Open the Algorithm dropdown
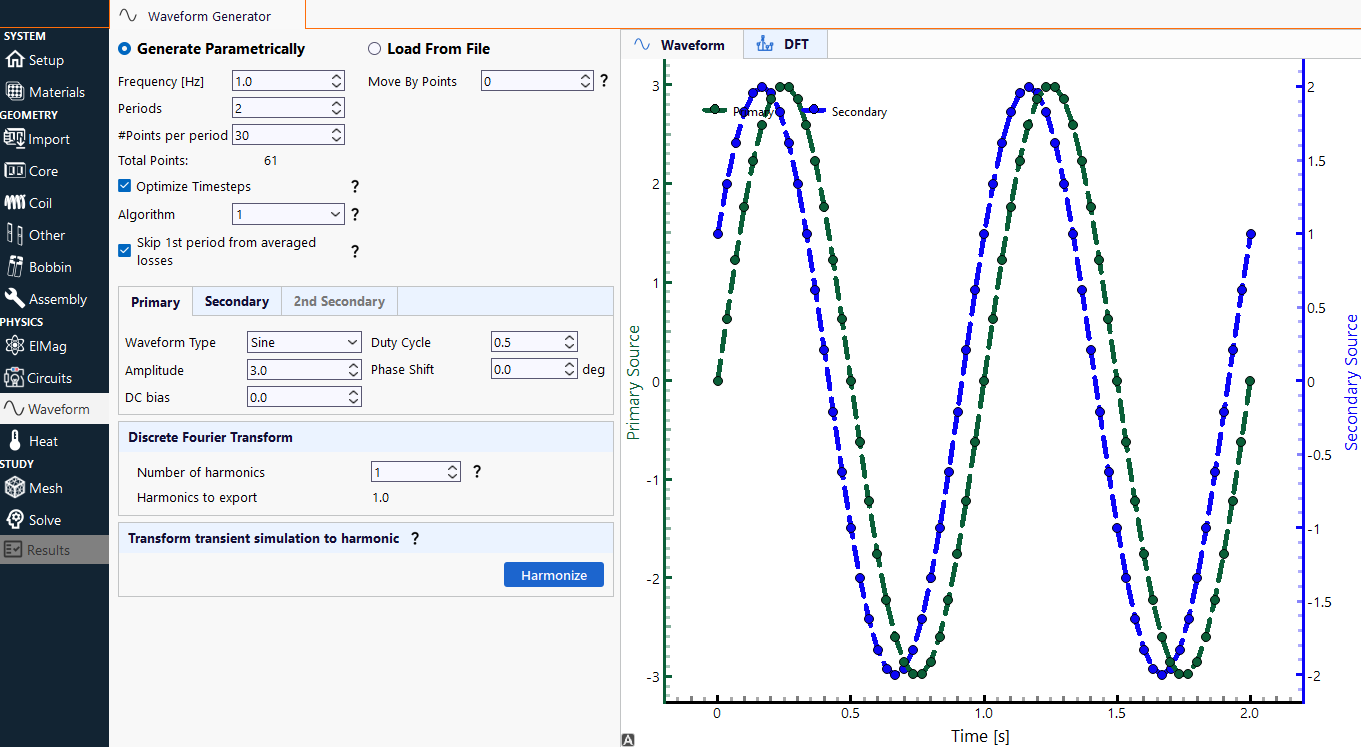The width and height of the screenshot is (1361, 747). pyautogui.click(x=288, y=214)
